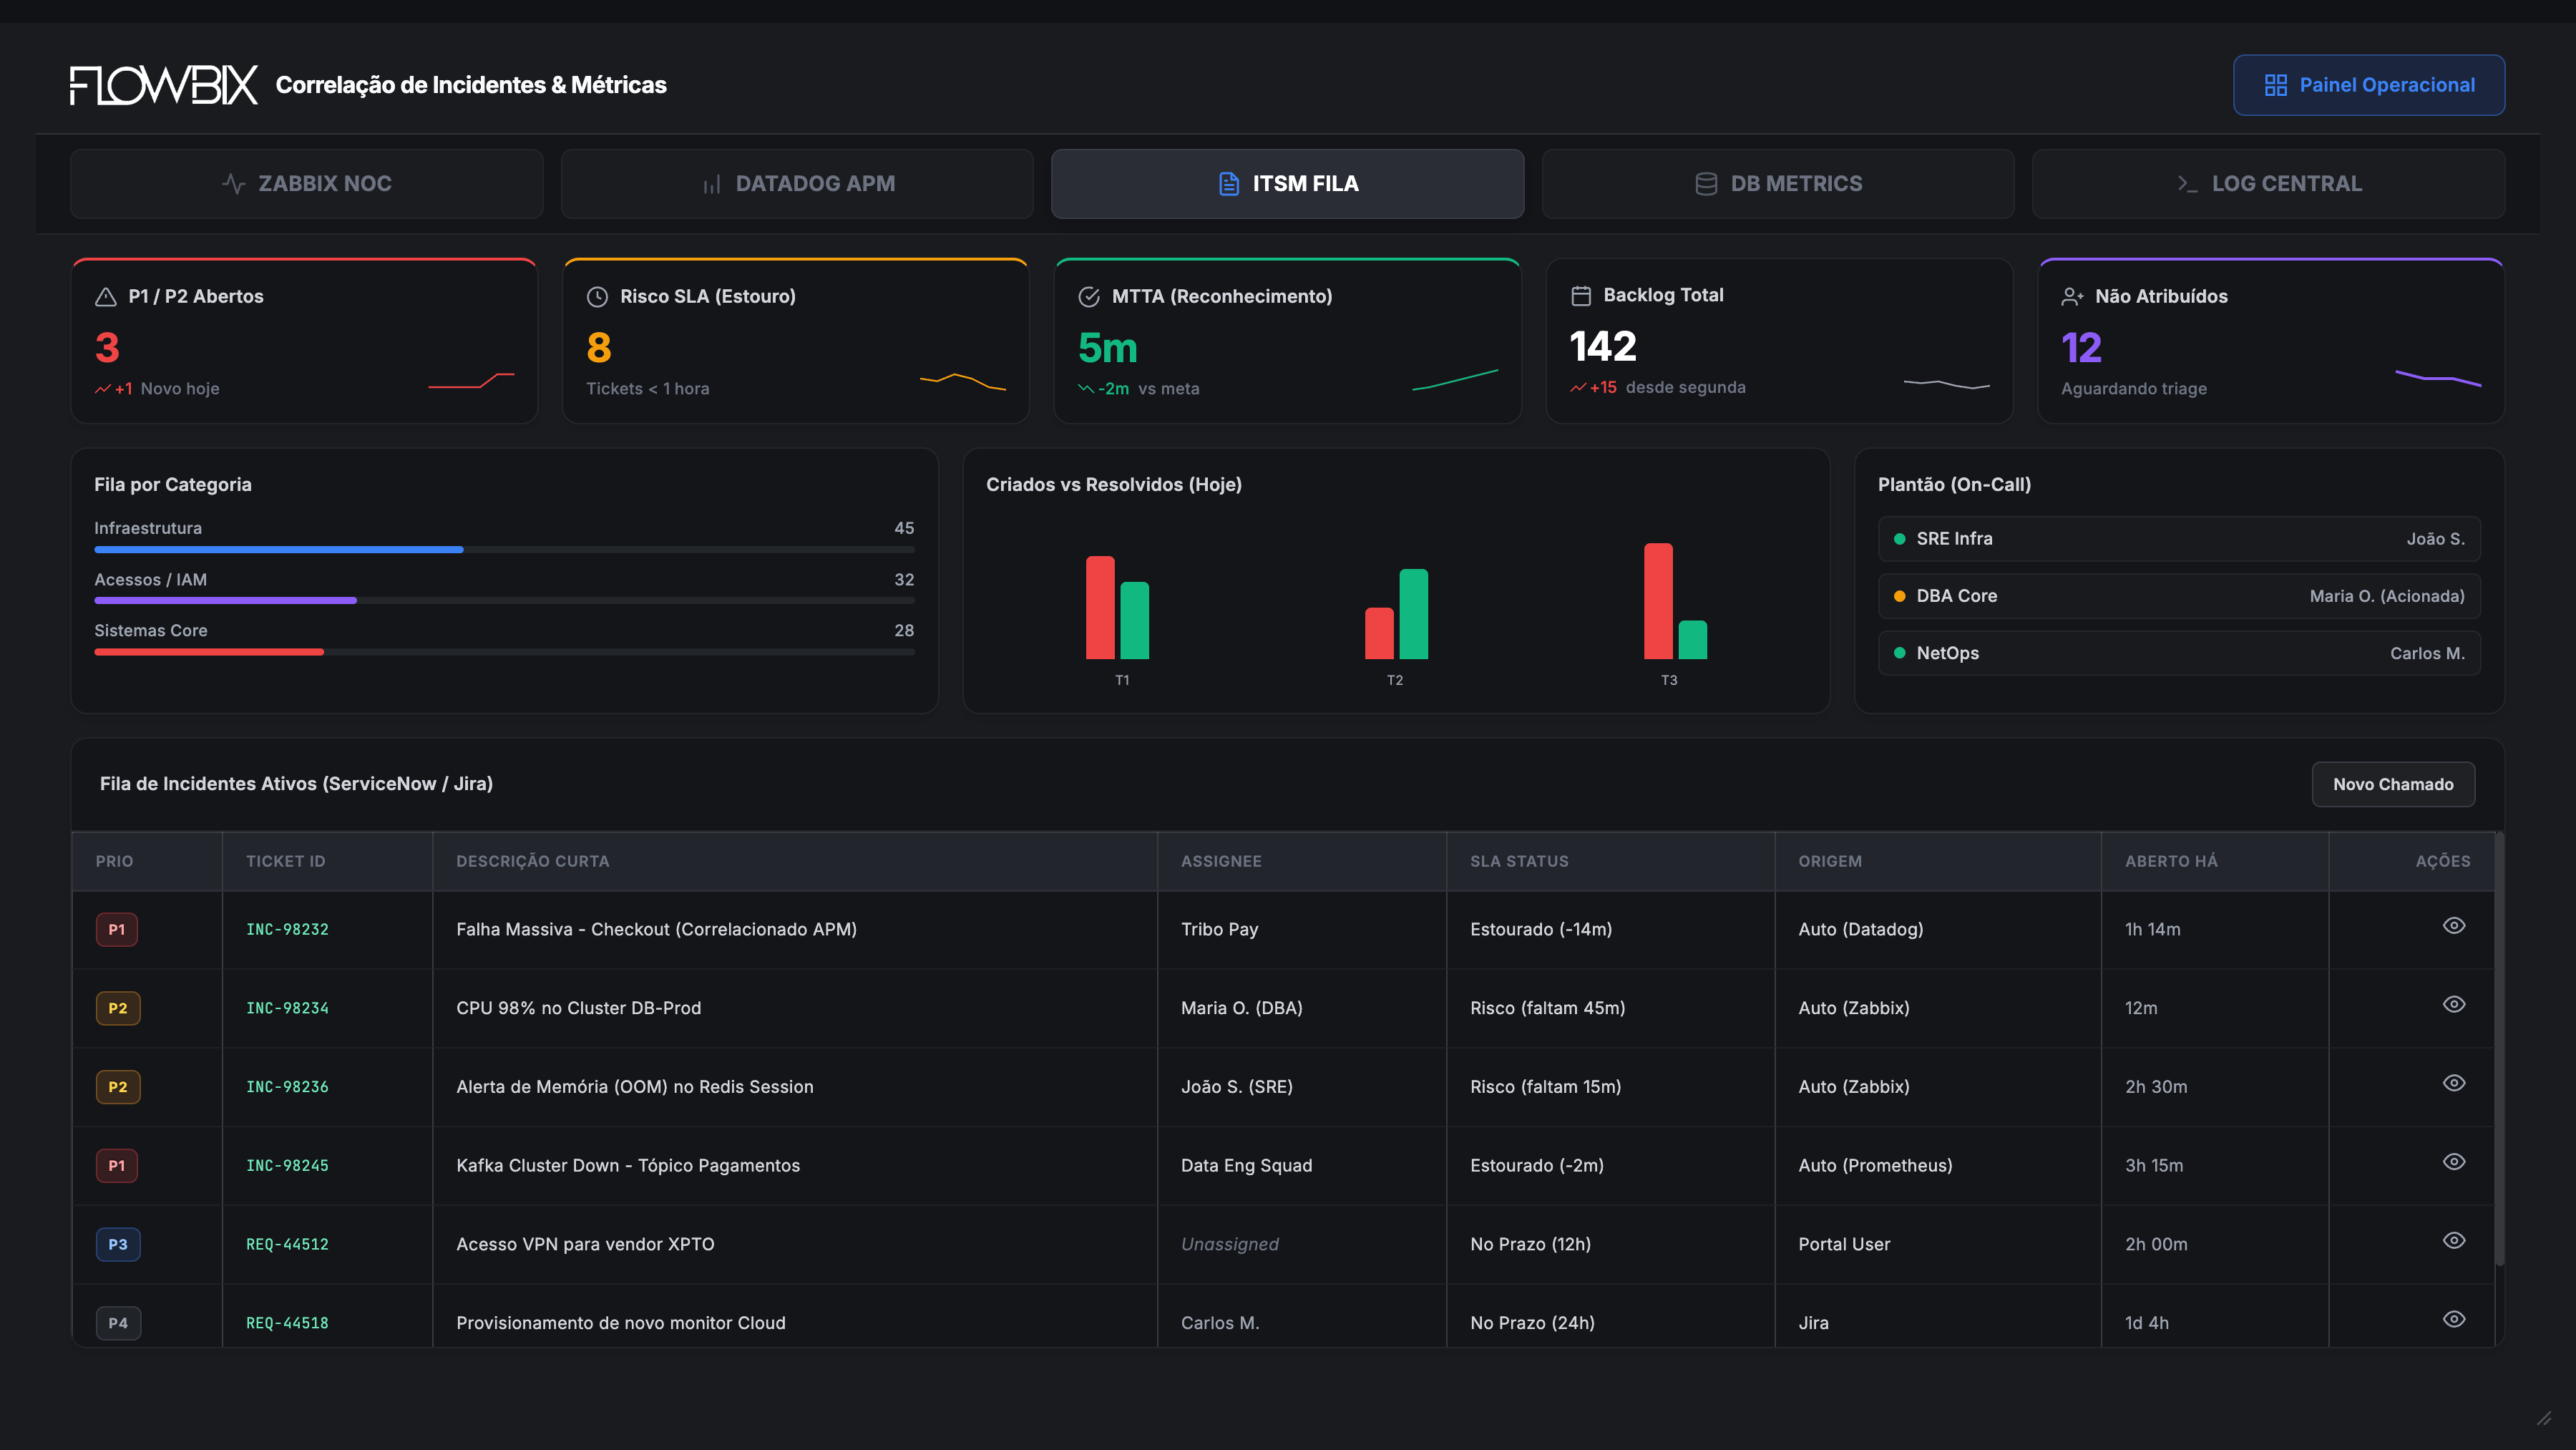View details of ticket INC-98232 via eye icon
This screenshot has width=2576, height=1450.
point(2453,926)
